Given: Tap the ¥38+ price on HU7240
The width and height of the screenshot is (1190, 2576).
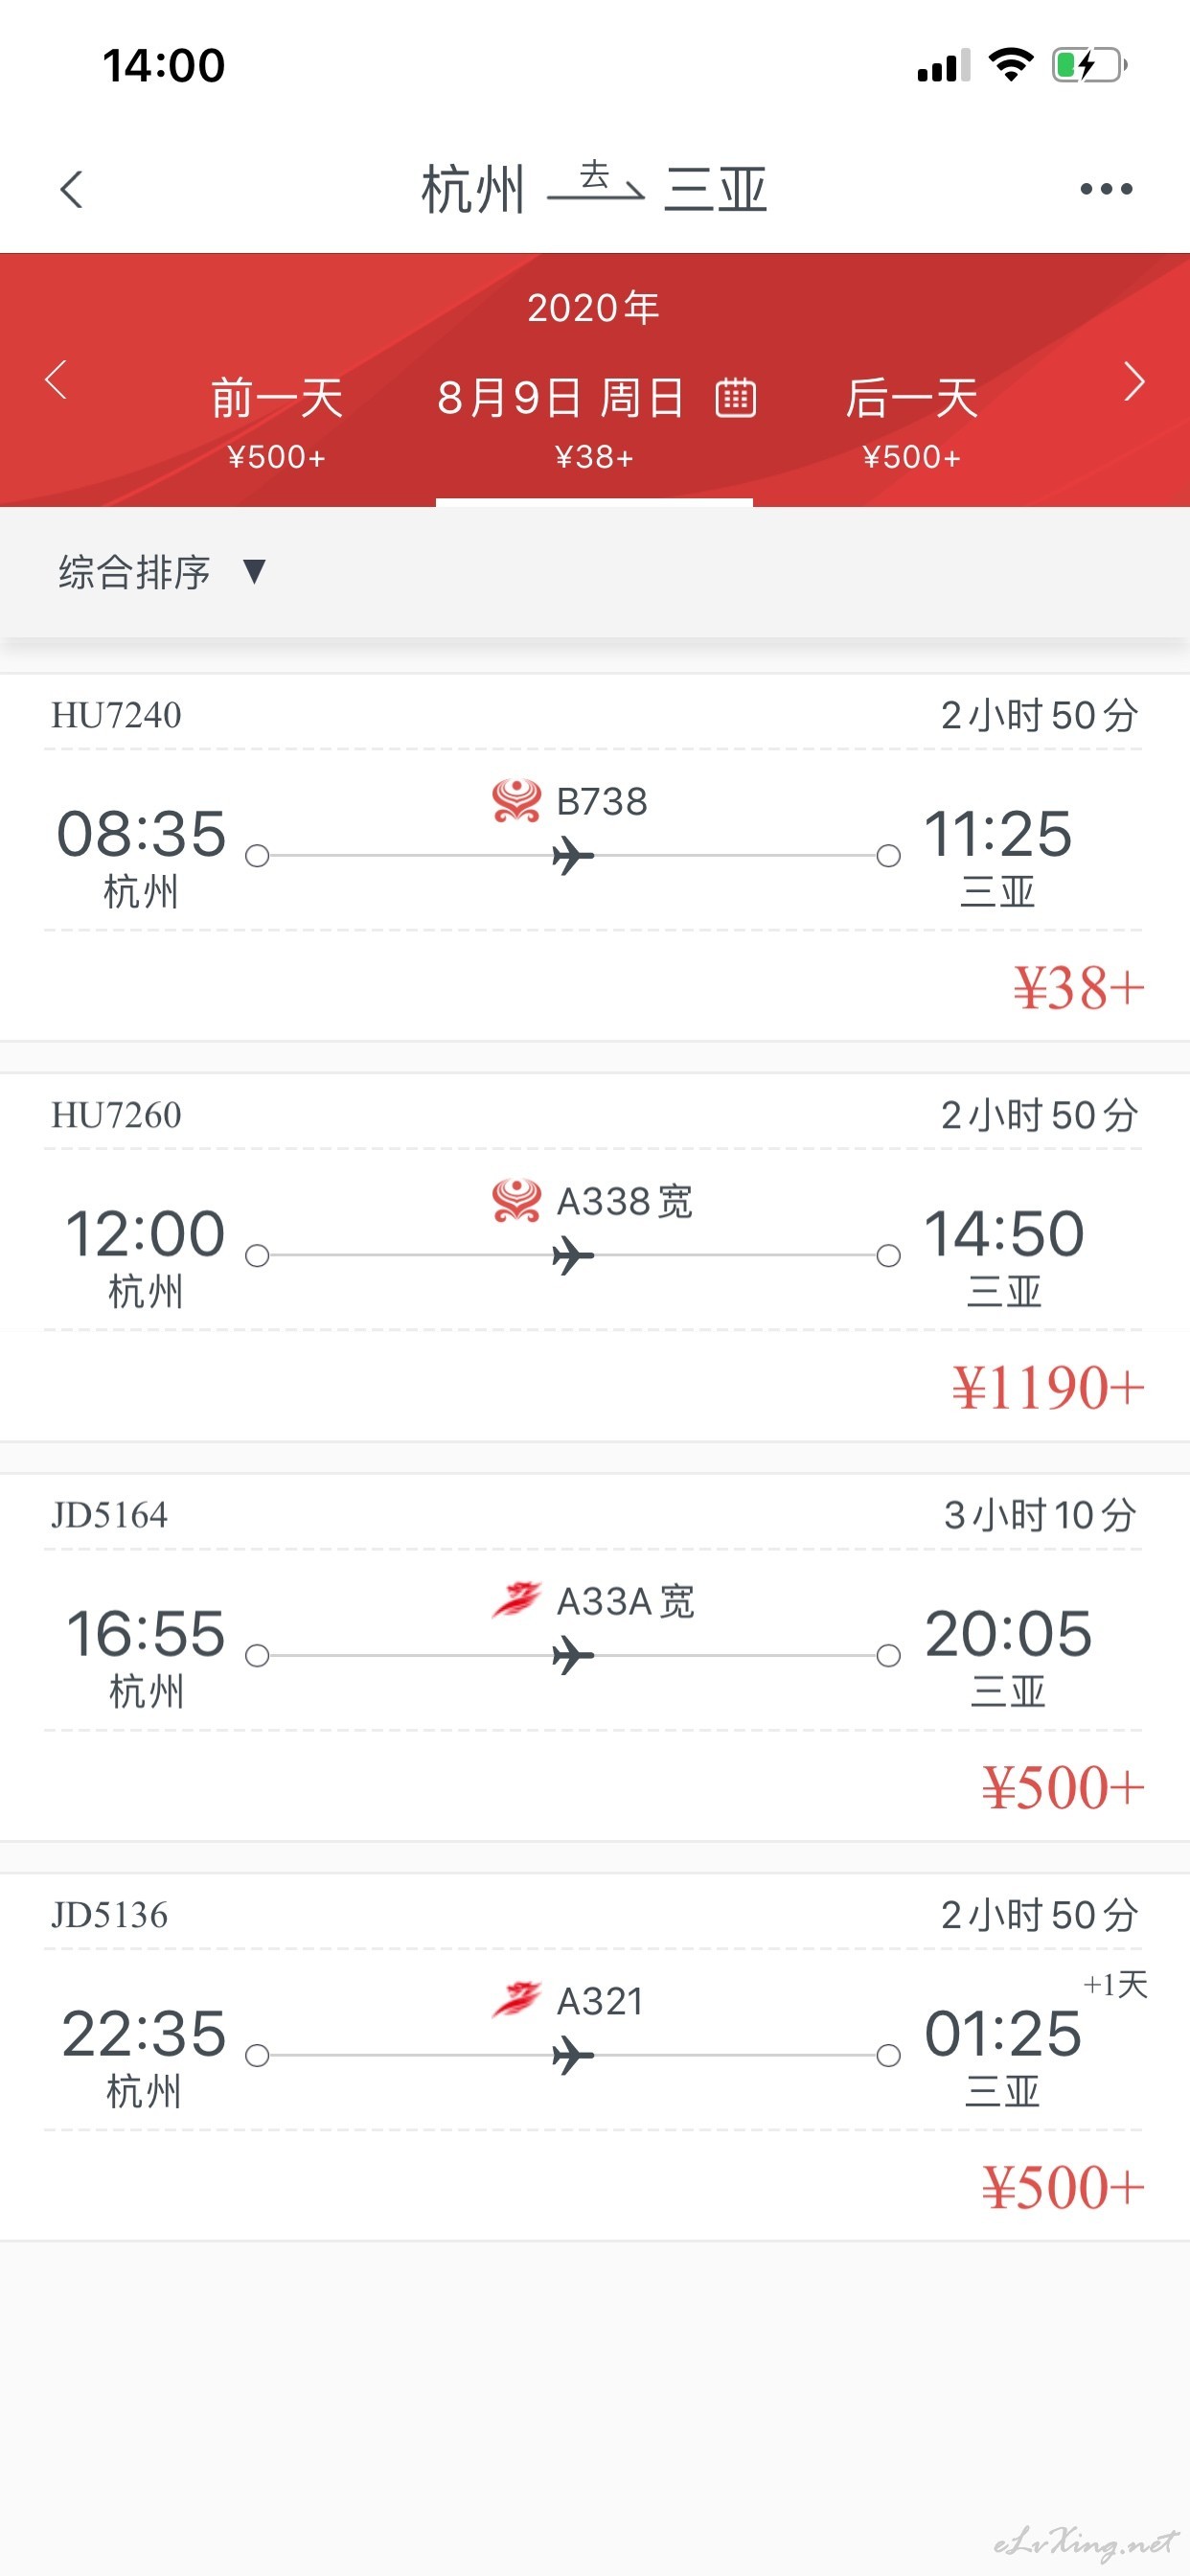Looking at the screenshot, I should pyautogui.click(x=1078, y=988).
